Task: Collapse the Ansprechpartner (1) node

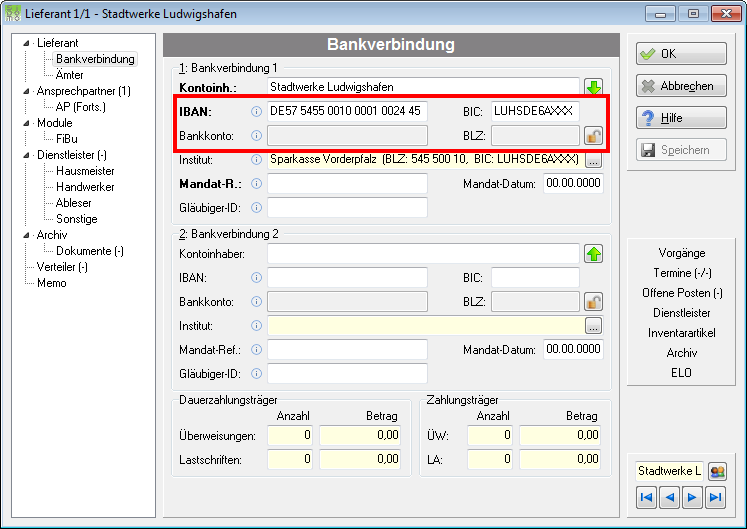Action: point(27,92)
